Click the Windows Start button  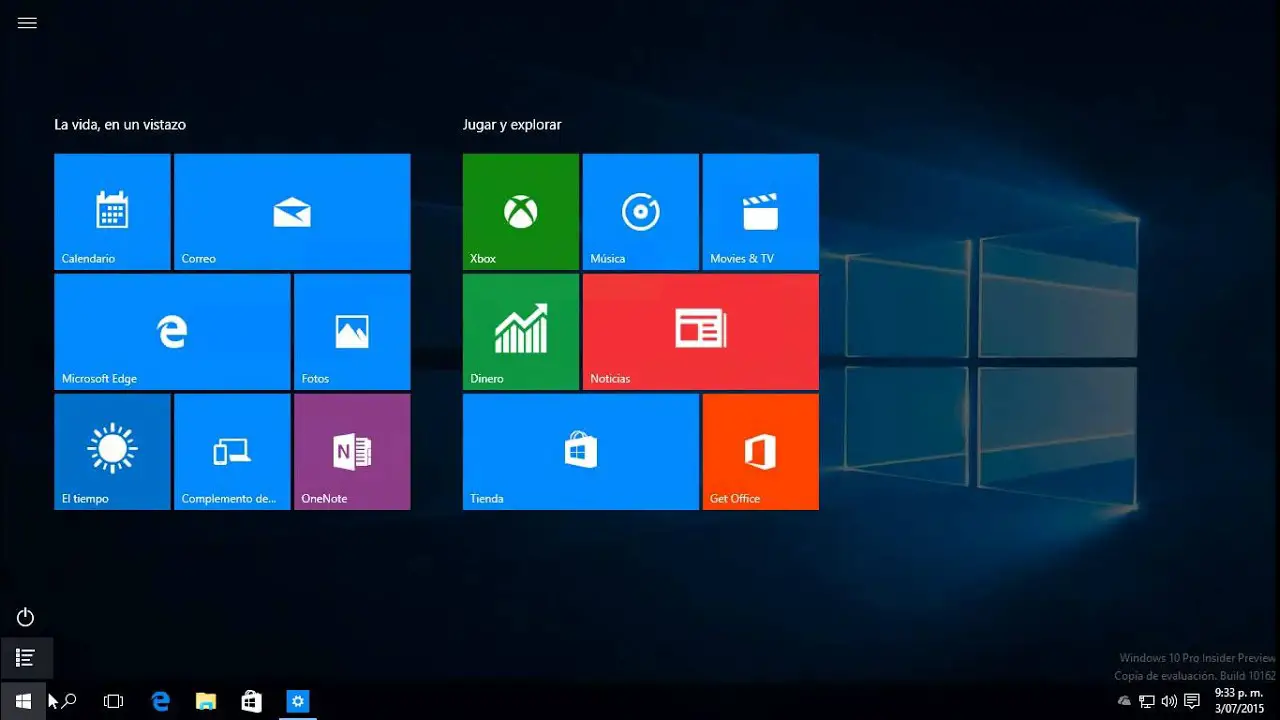coord(23,701)
